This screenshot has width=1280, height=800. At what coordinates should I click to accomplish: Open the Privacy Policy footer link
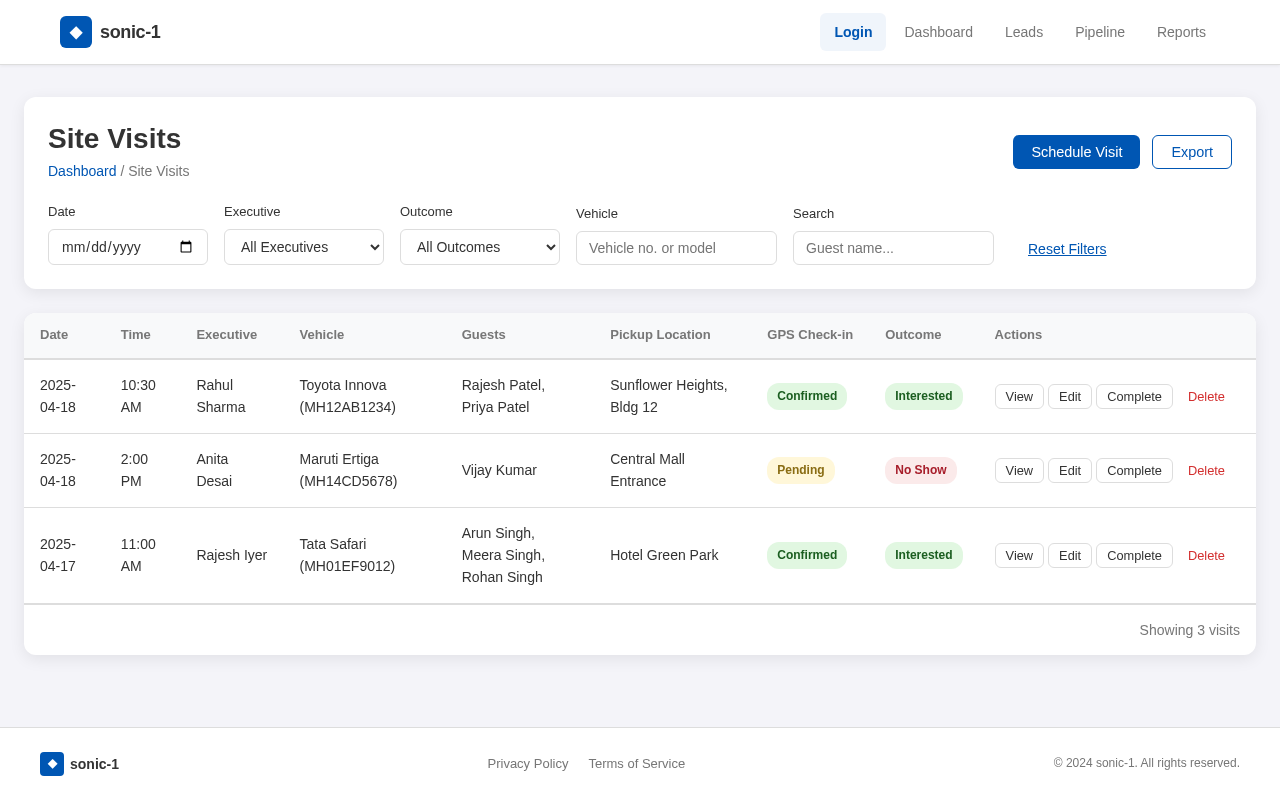528,764
